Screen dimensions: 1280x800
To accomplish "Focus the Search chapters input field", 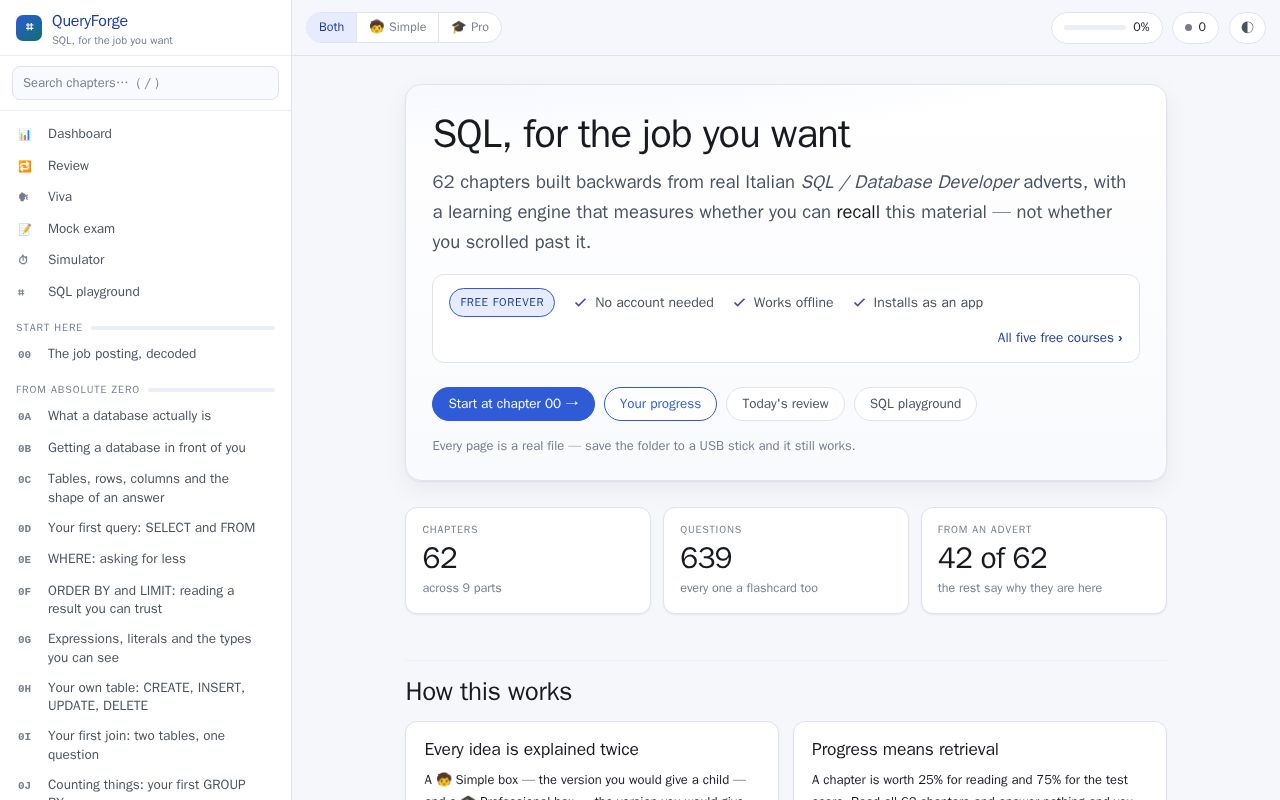I will pyautogui.click(x=145, y=83).
